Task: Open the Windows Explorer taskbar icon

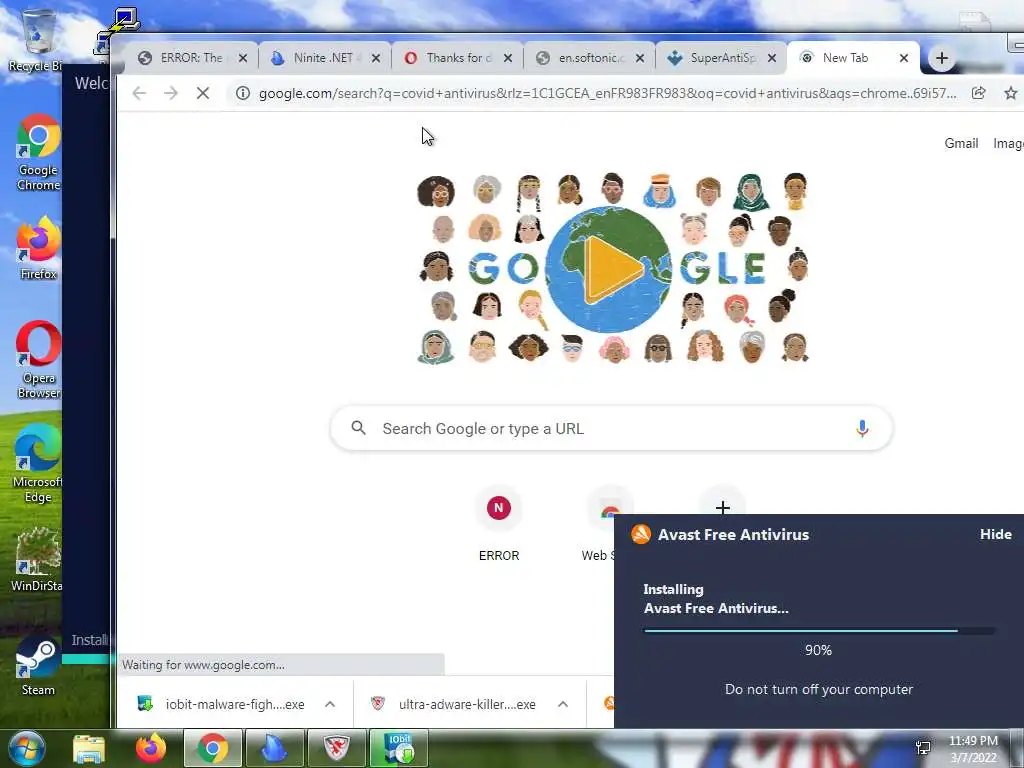Action: point(89,748)
